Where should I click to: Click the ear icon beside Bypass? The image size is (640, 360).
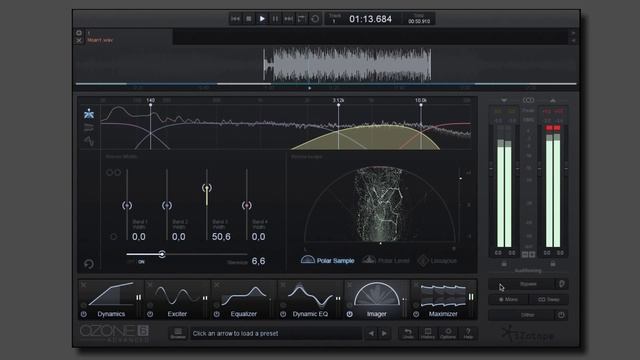[562, 284]
